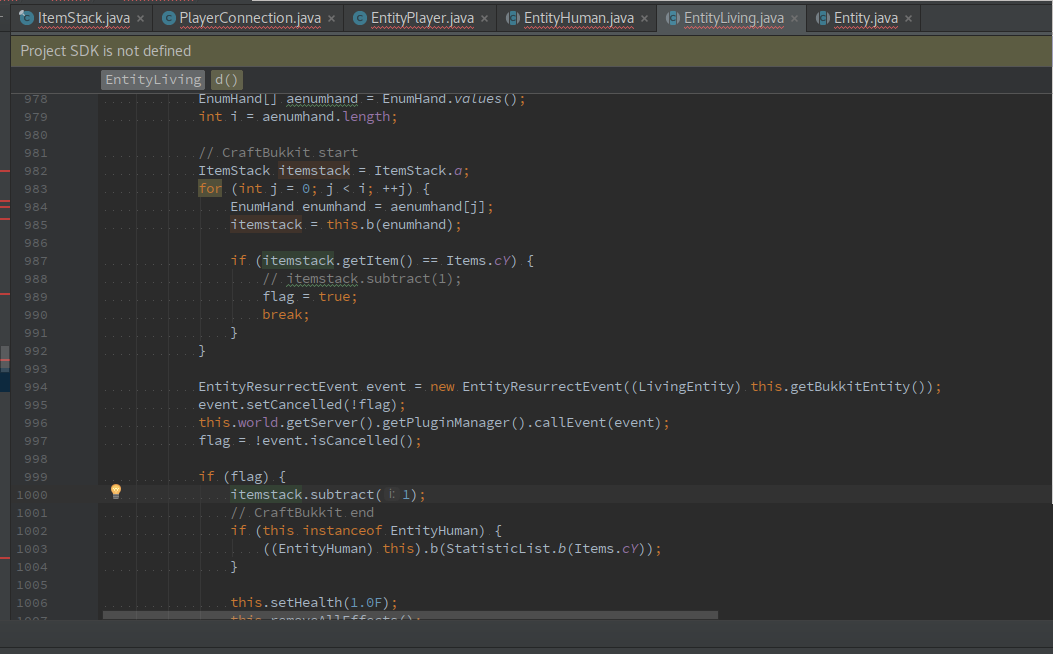The height and width of the screenshot is (654, 1053).
Task: Click the EntityLiving.java class file icon
Action: coord(672,18)
